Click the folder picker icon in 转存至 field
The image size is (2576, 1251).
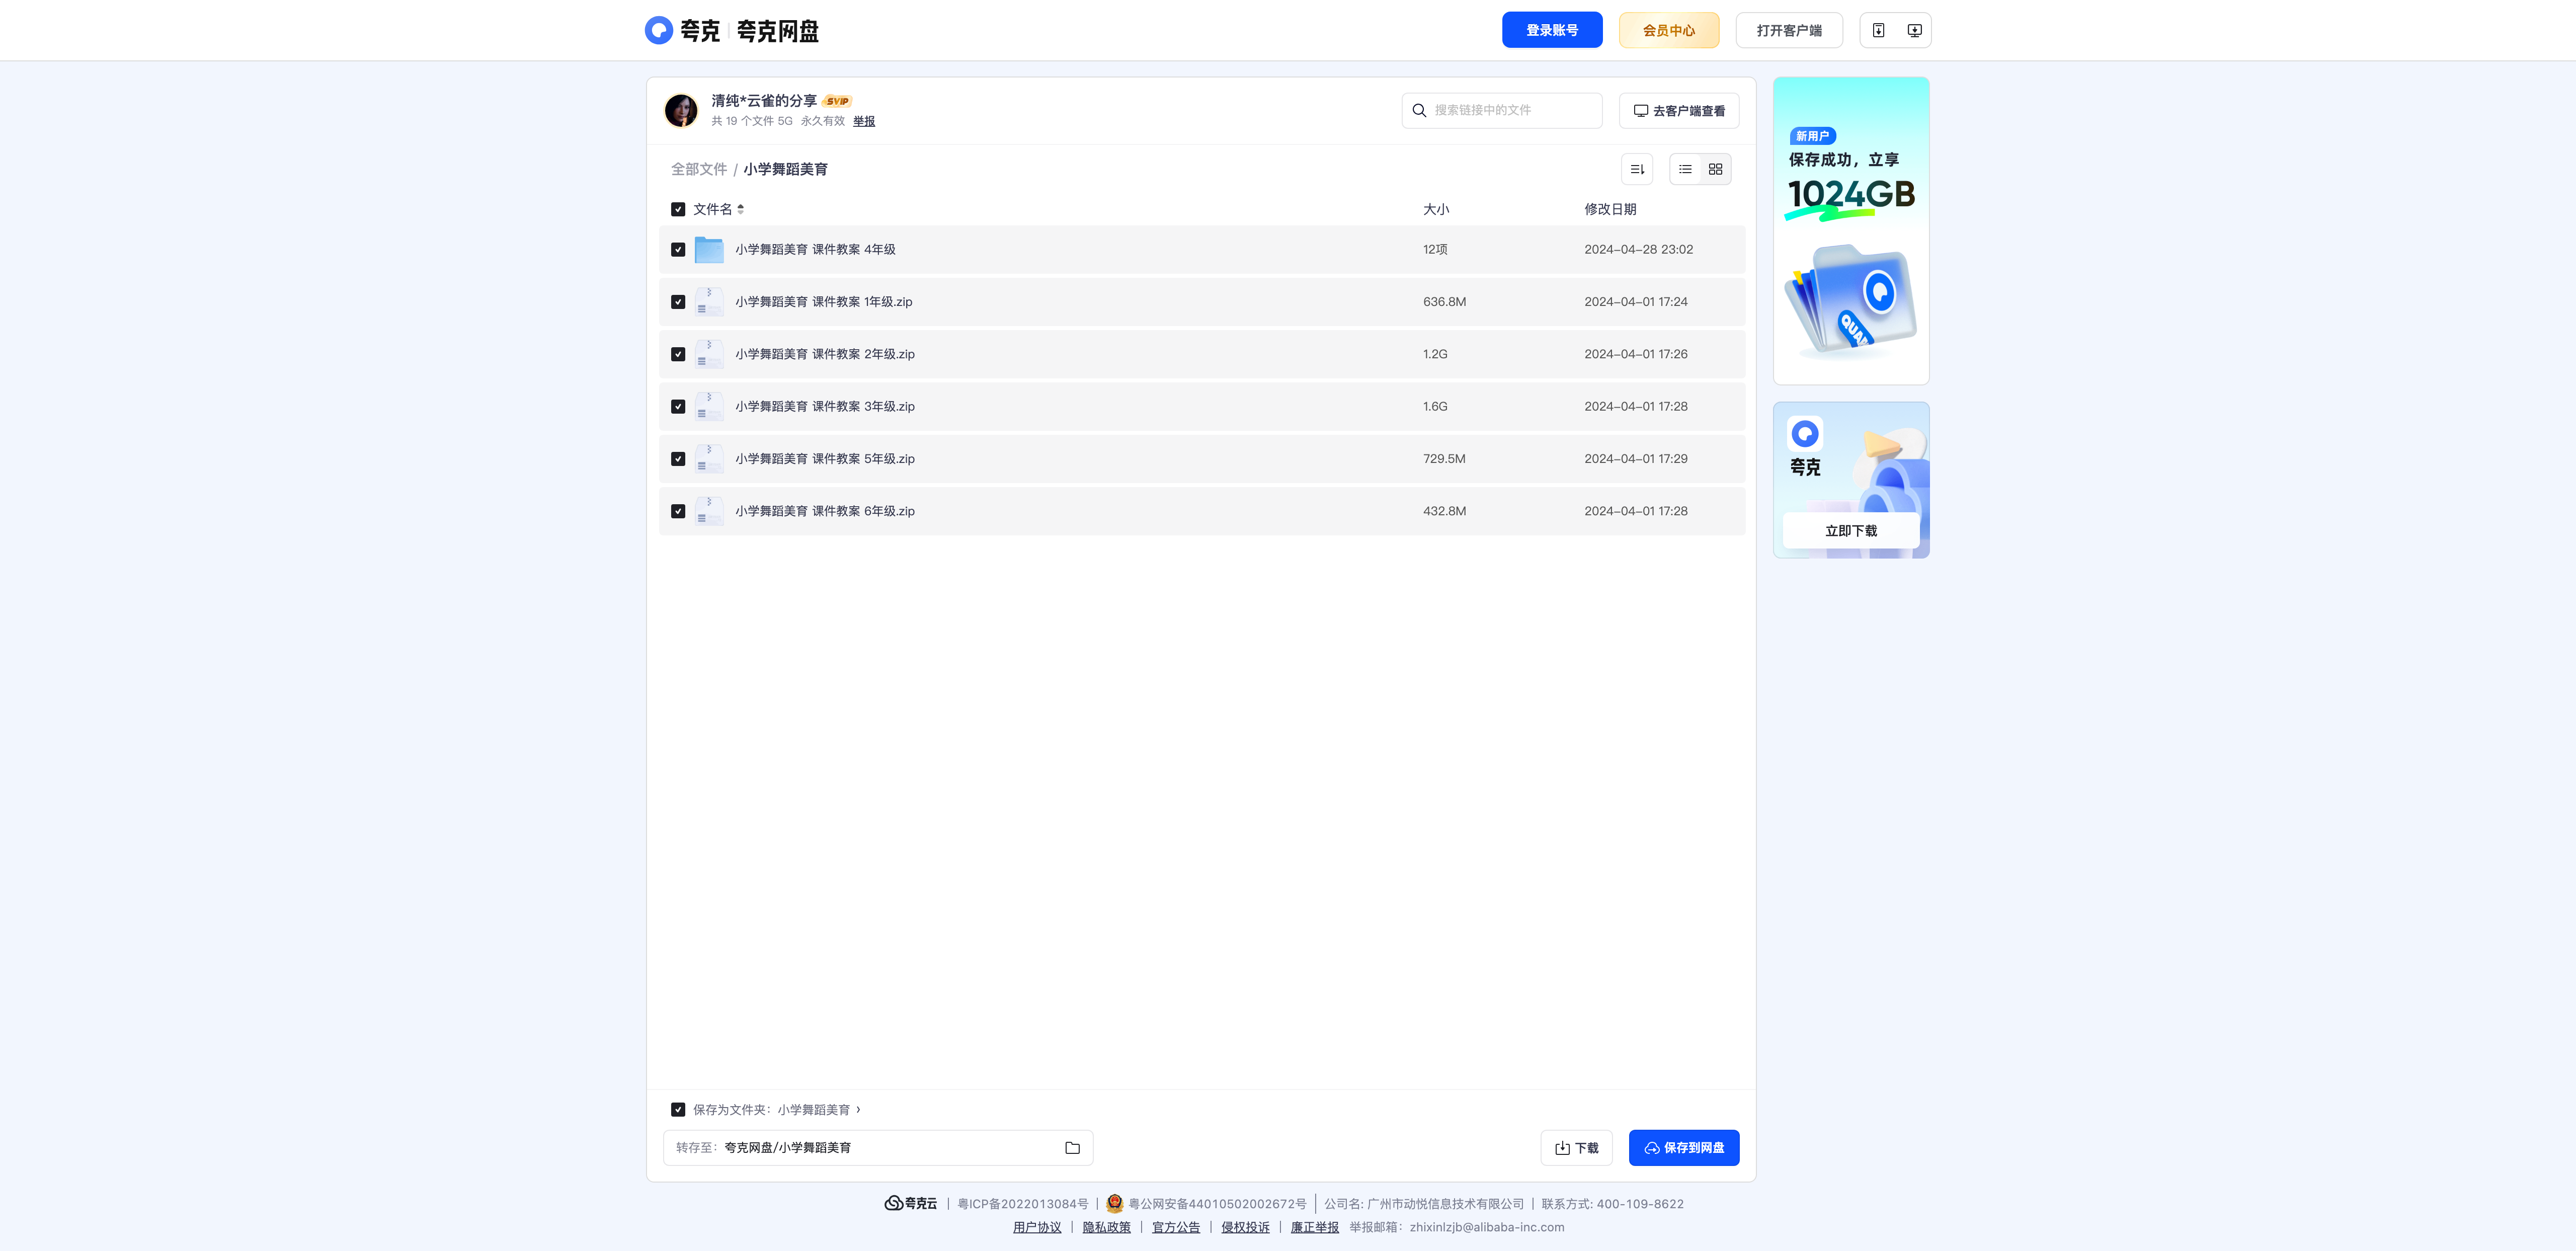point(1072,1148)
